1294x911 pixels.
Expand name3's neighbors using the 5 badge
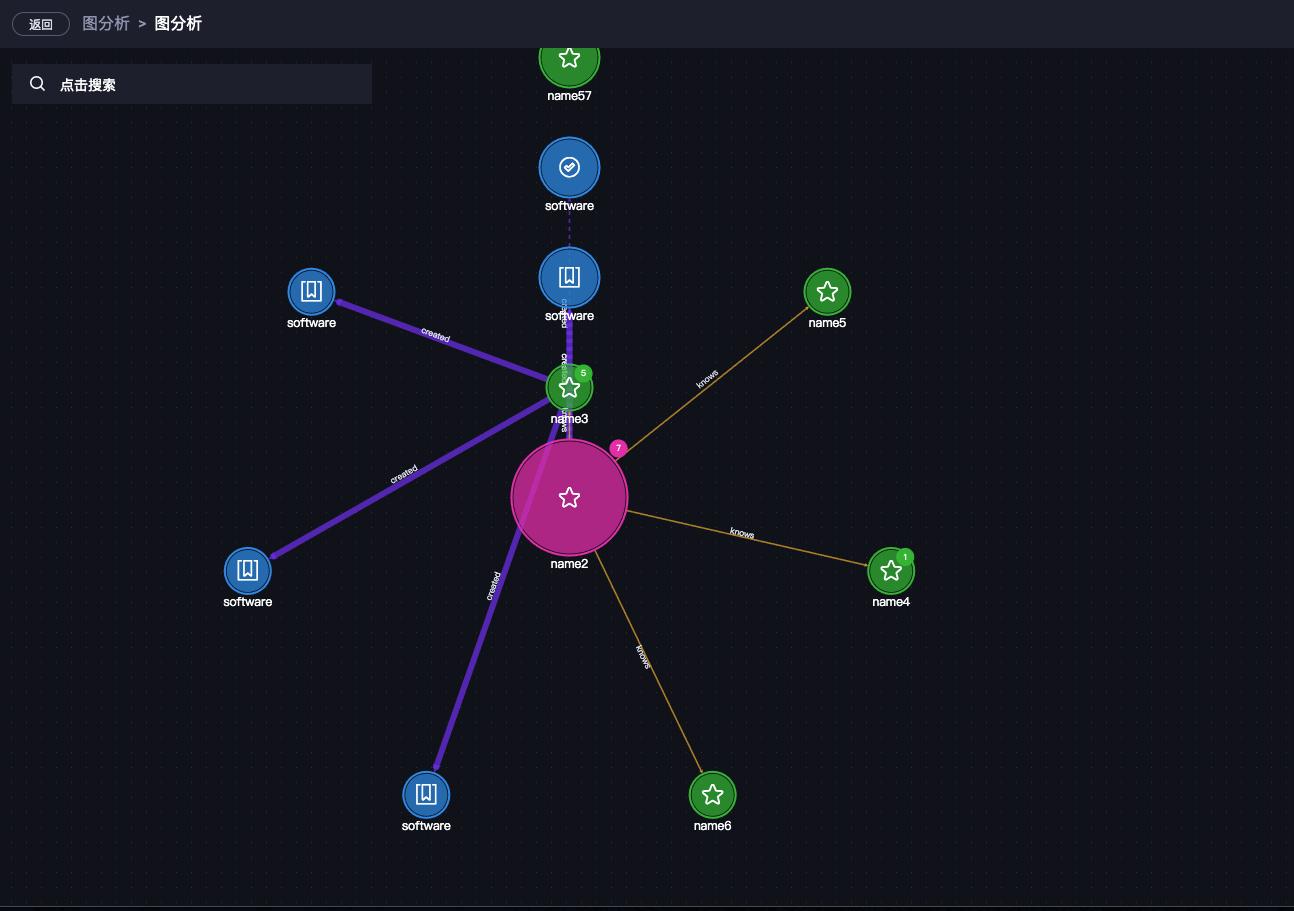point(584,371)
